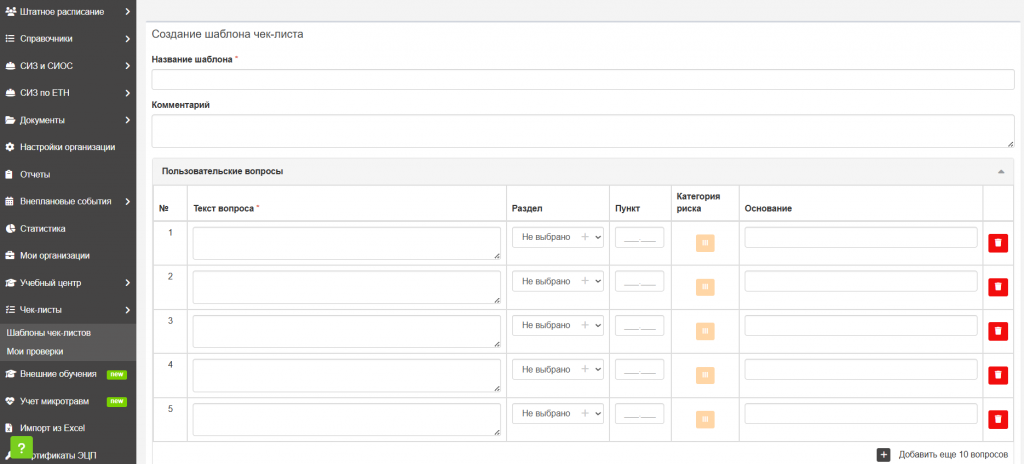This screenshot has width=1024, height=464.
Task: Expand the Внеплановые события submenu chevron
Action: [x=127, y=201]
